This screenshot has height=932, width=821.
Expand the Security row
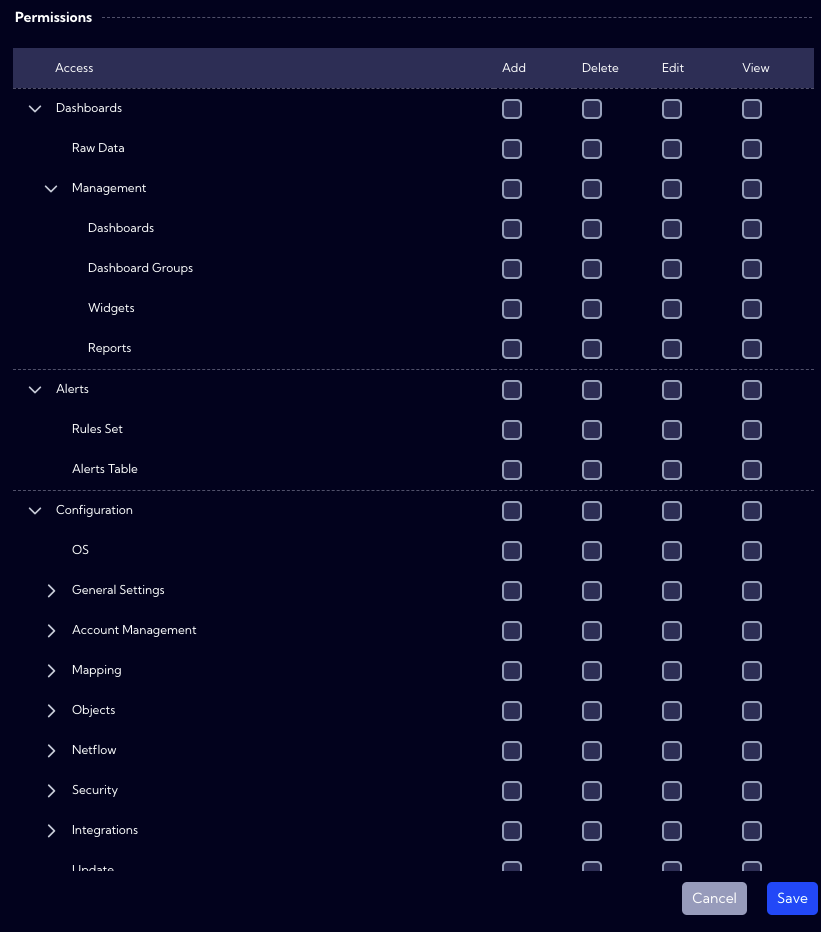[x=51, y=791]
